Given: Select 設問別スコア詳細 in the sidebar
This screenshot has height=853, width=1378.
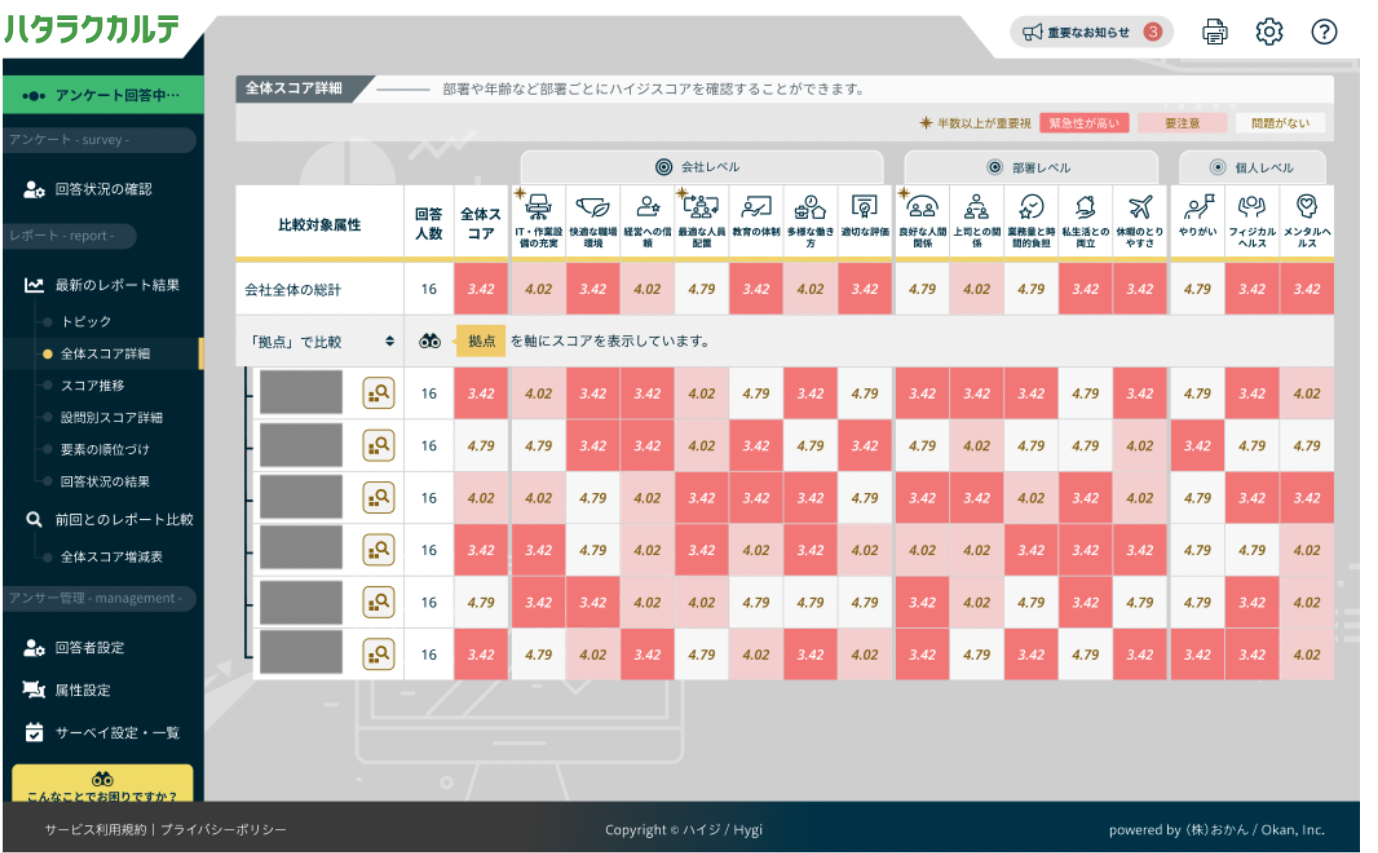Looking at the screenshot, I should (110, 418).
